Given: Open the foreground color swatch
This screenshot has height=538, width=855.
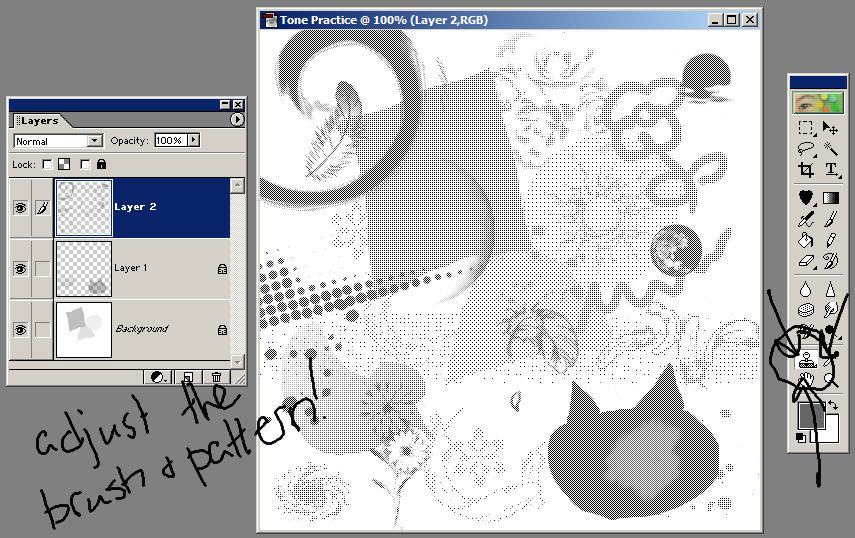Looking at the screenshot, I should click(x=811, y=415).
